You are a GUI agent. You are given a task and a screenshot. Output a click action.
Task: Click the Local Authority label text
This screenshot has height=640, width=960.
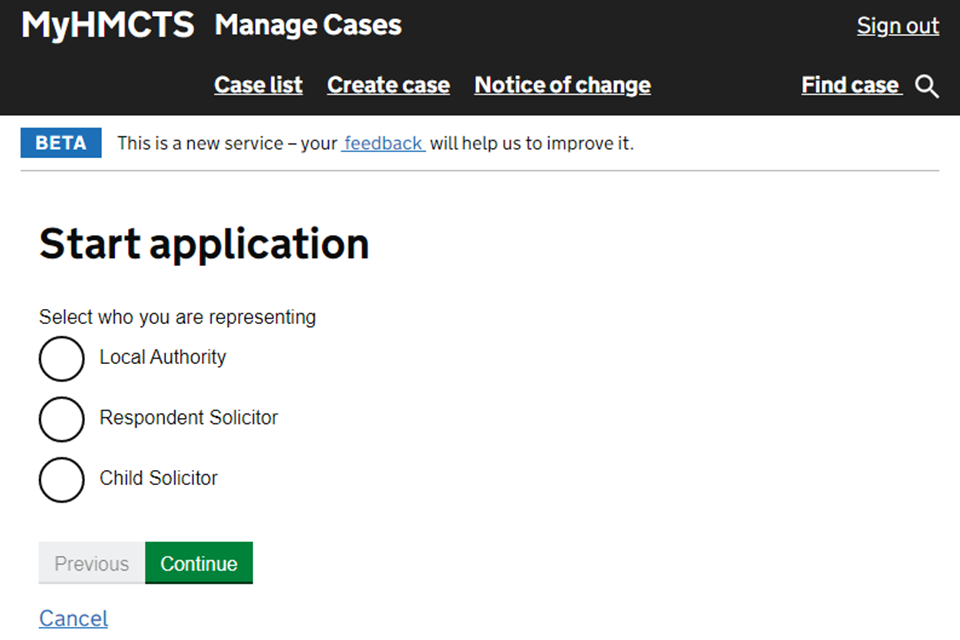(x=163, y=358)
